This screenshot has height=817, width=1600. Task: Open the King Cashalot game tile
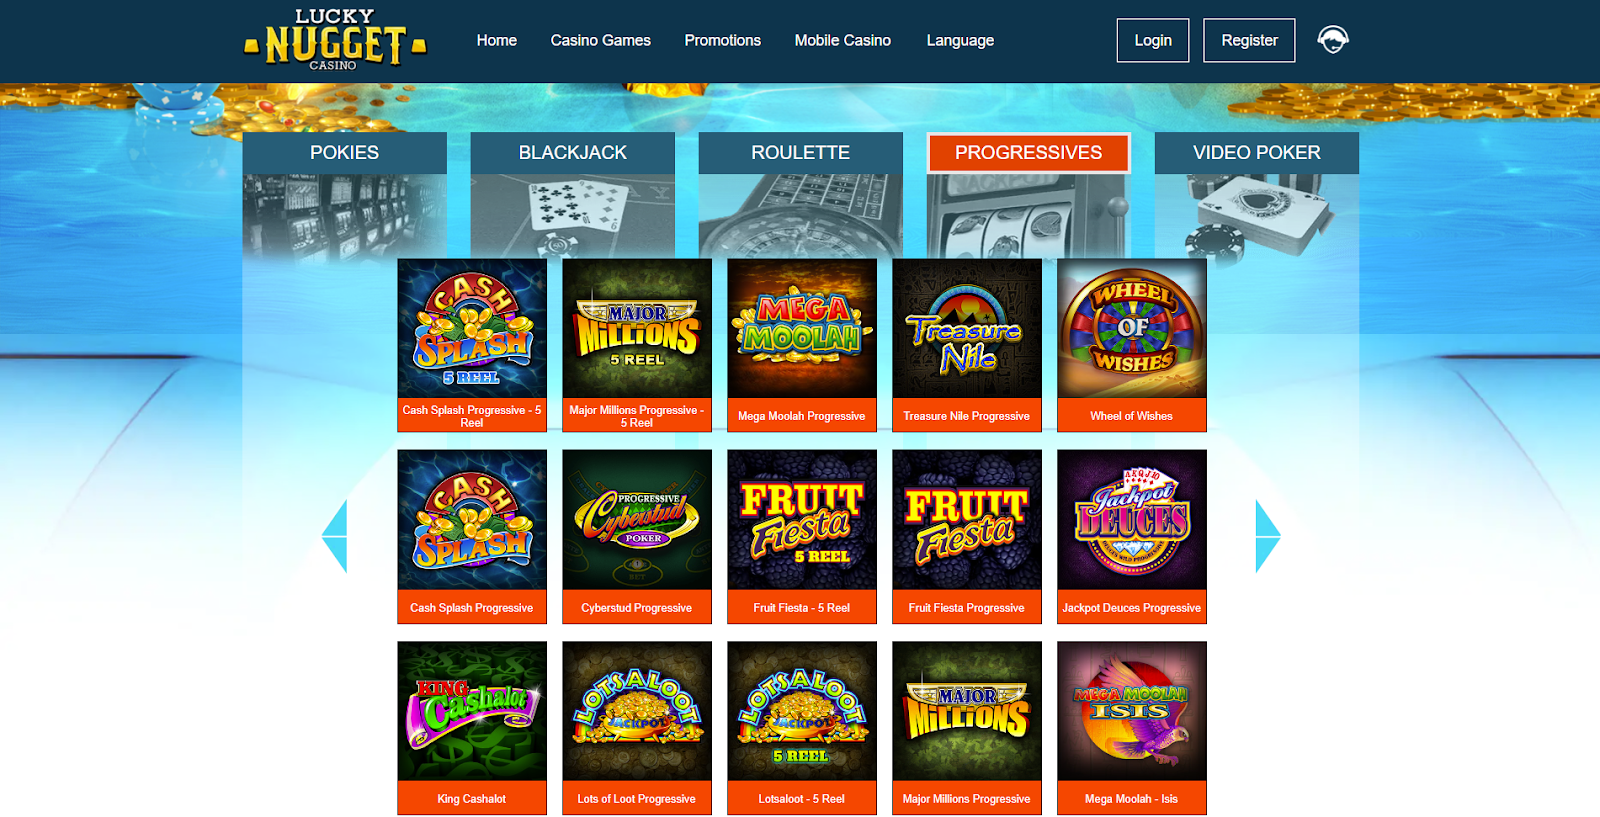(472, 728)
